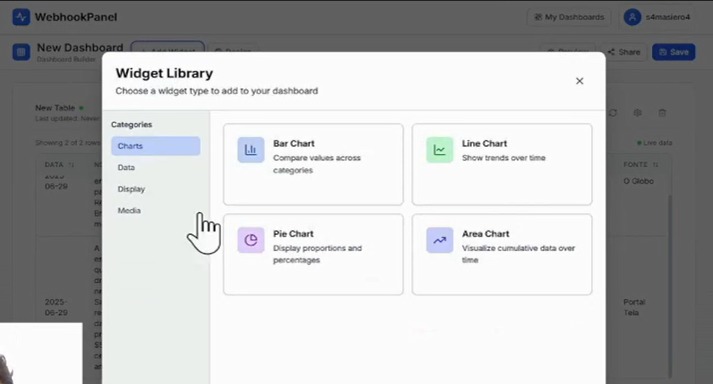Add a Line Chart widget
713x384 pixels.
[502, 164]
